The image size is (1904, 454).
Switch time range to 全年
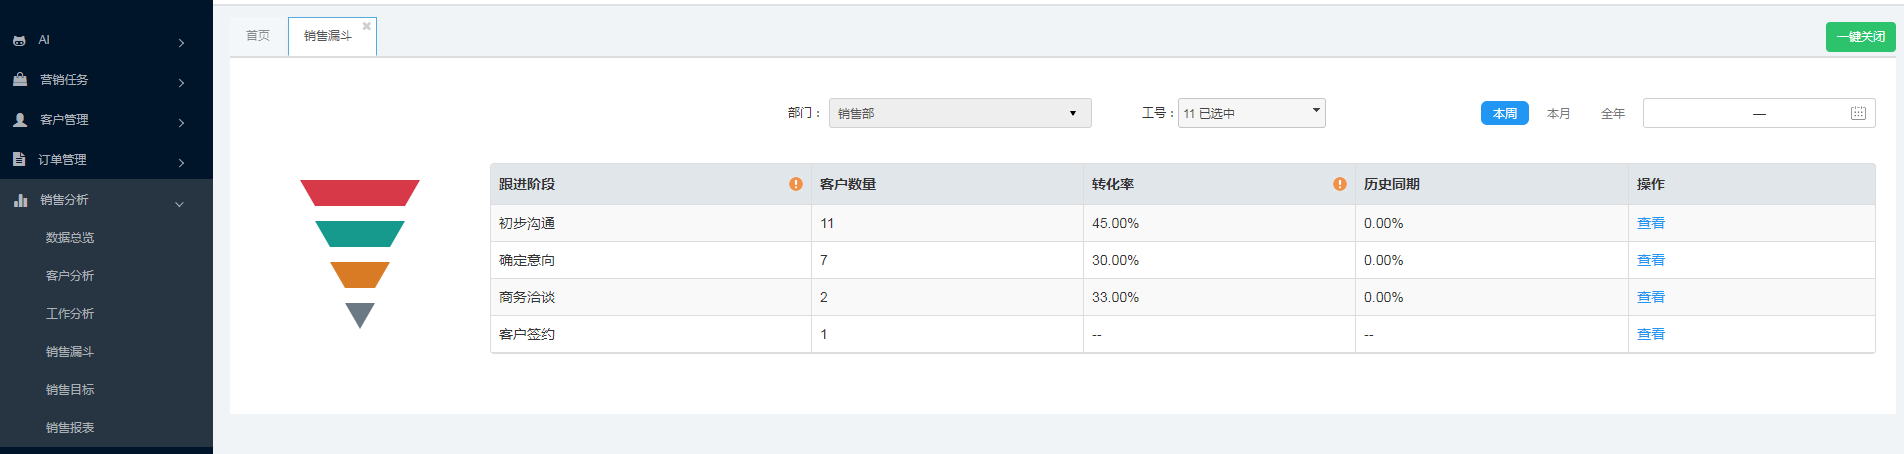pyautogui.click(x=1612, y=114)
